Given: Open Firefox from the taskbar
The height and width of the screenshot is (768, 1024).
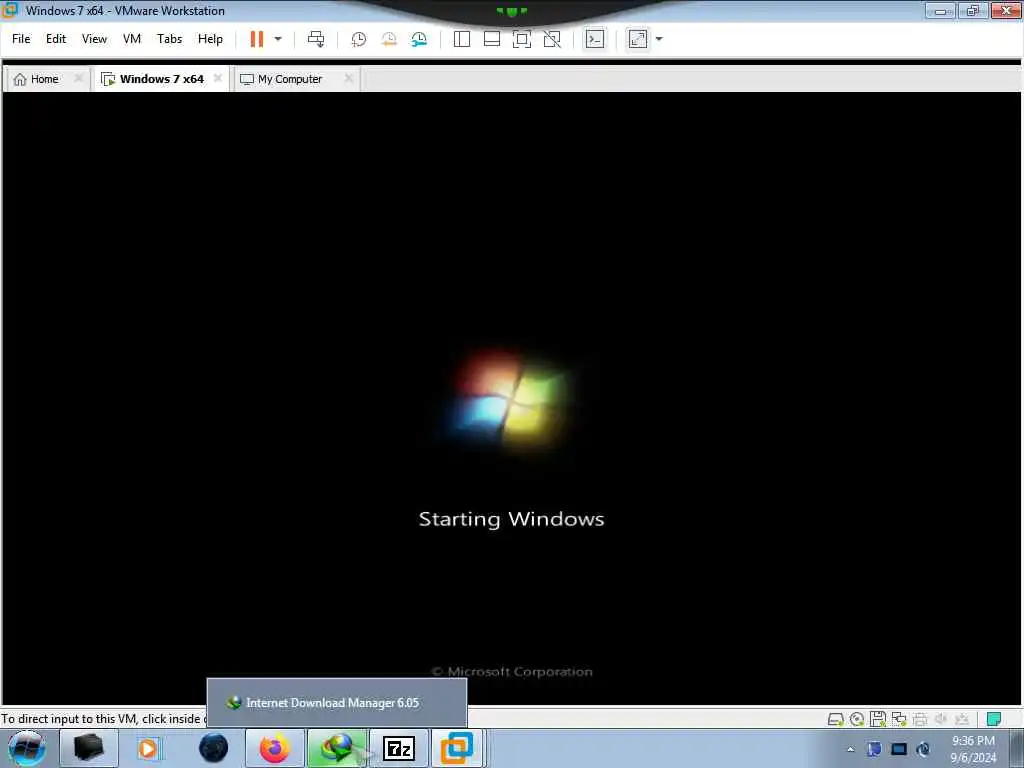Looking at the screenshot, I should pos(275,748).
